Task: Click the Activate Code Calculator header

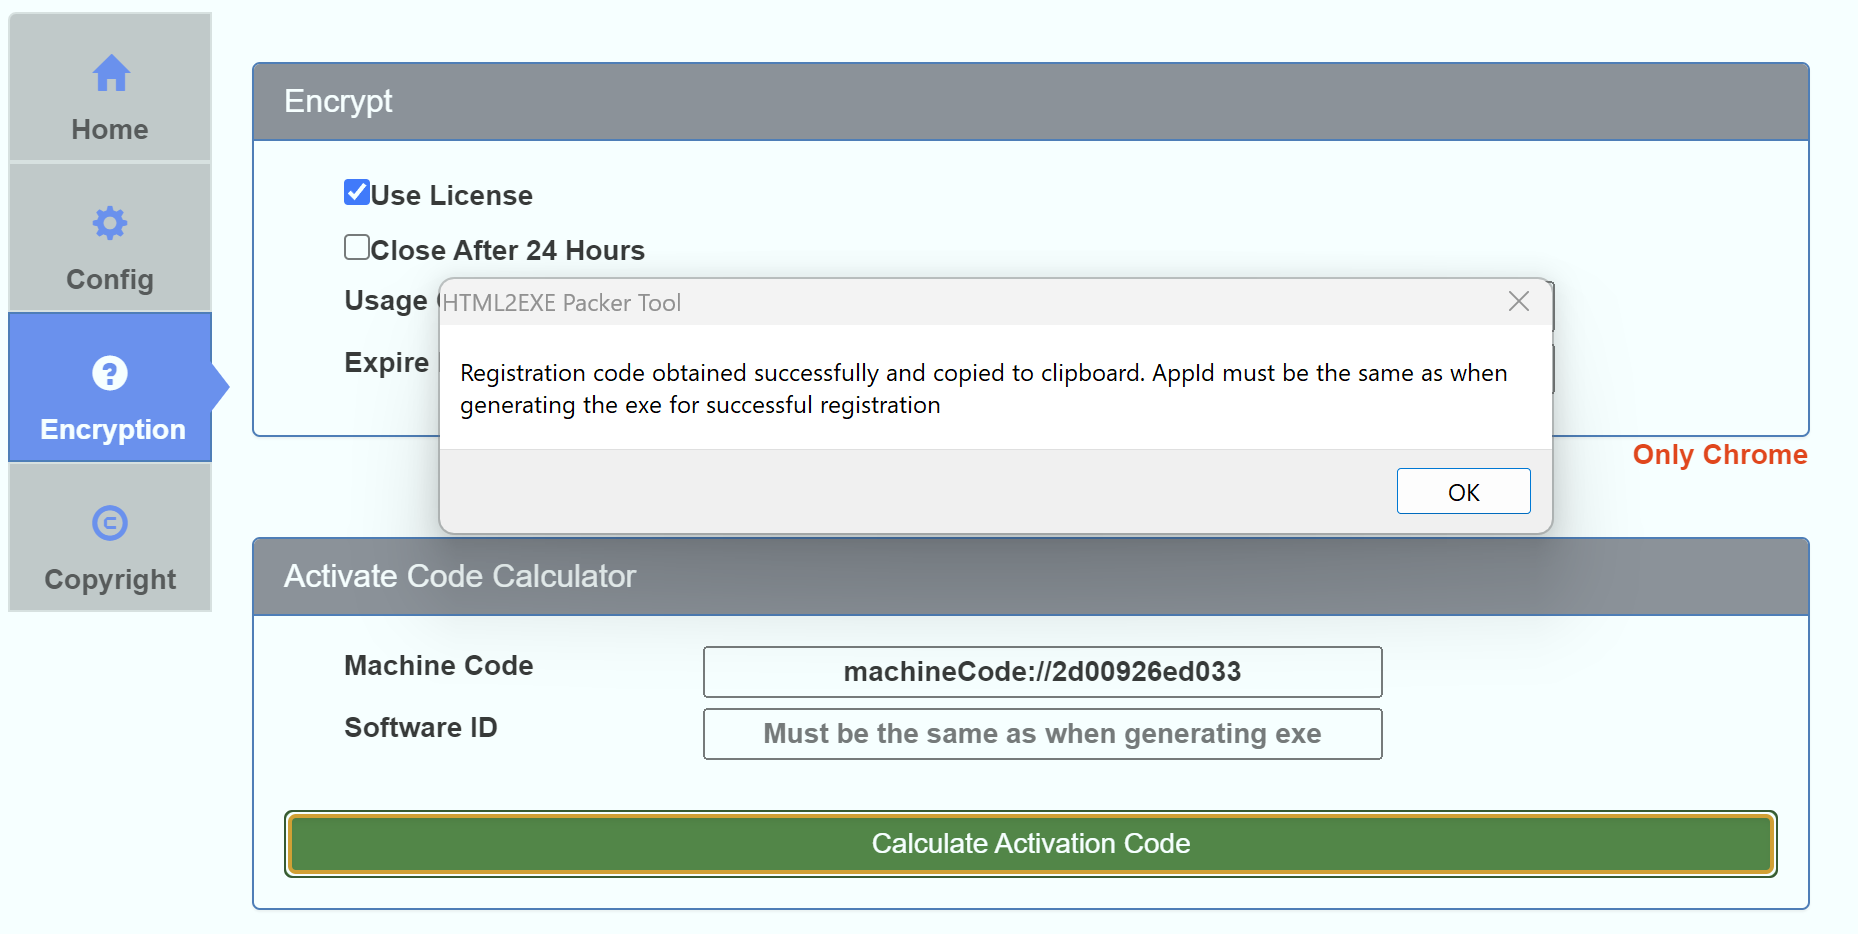Action: point(460,576)
